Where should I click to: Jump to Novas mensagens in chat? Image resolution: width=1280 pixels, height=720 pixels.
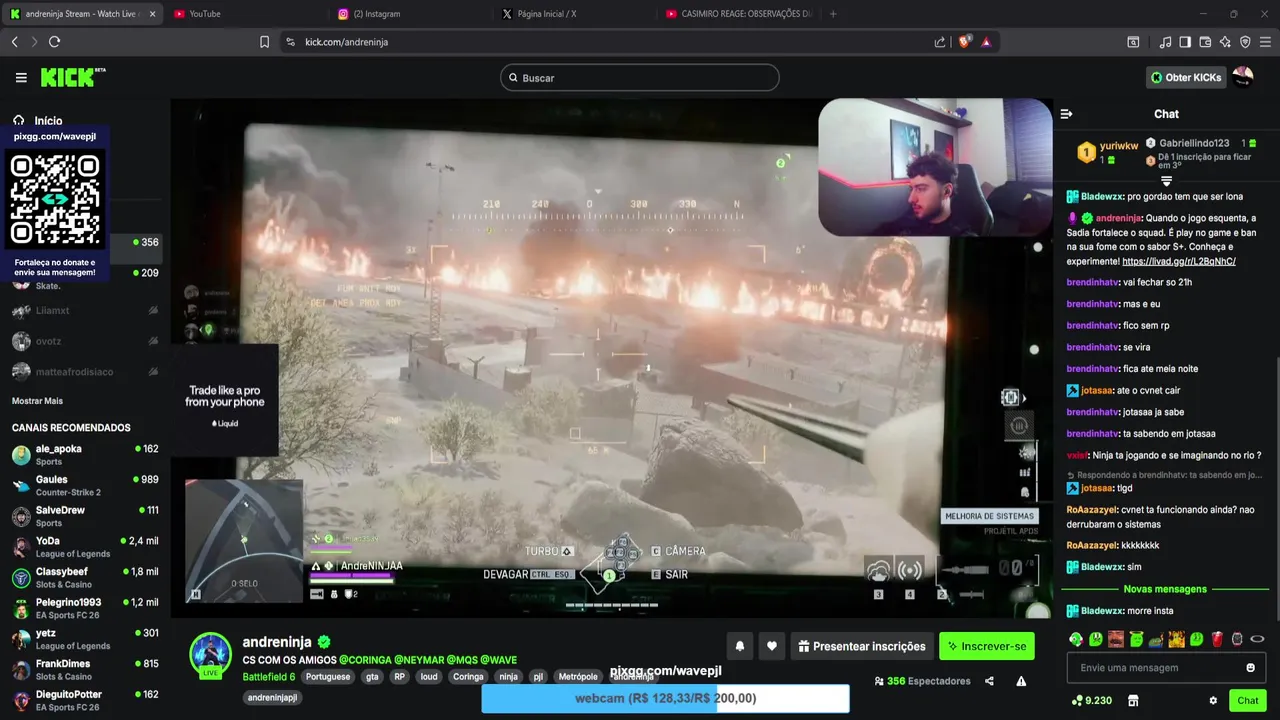pos(1165,589)
